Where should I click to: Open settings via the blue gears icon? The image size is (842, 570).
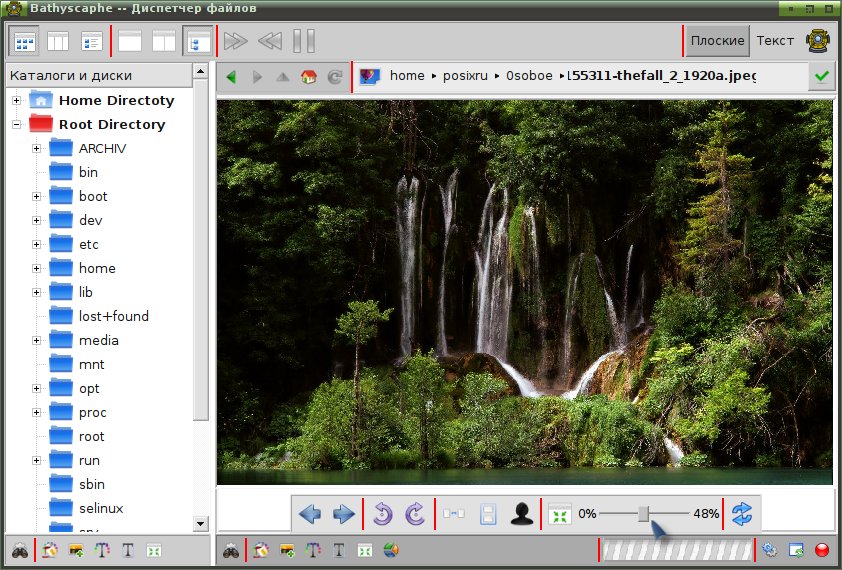point(769,551)
